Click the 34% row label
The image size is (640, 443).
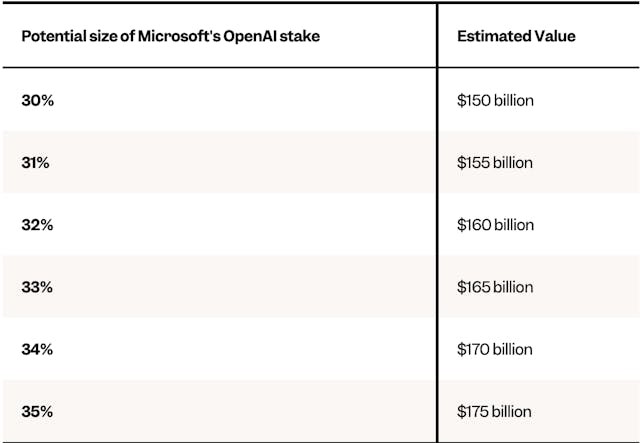point(37,349)
